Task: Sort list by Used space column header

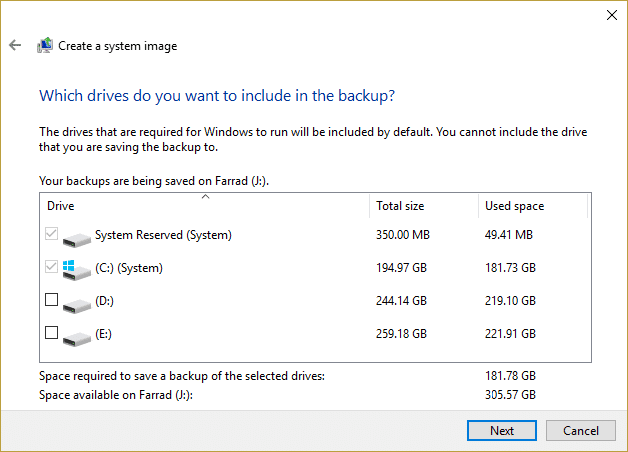Action: click(533, 206)
